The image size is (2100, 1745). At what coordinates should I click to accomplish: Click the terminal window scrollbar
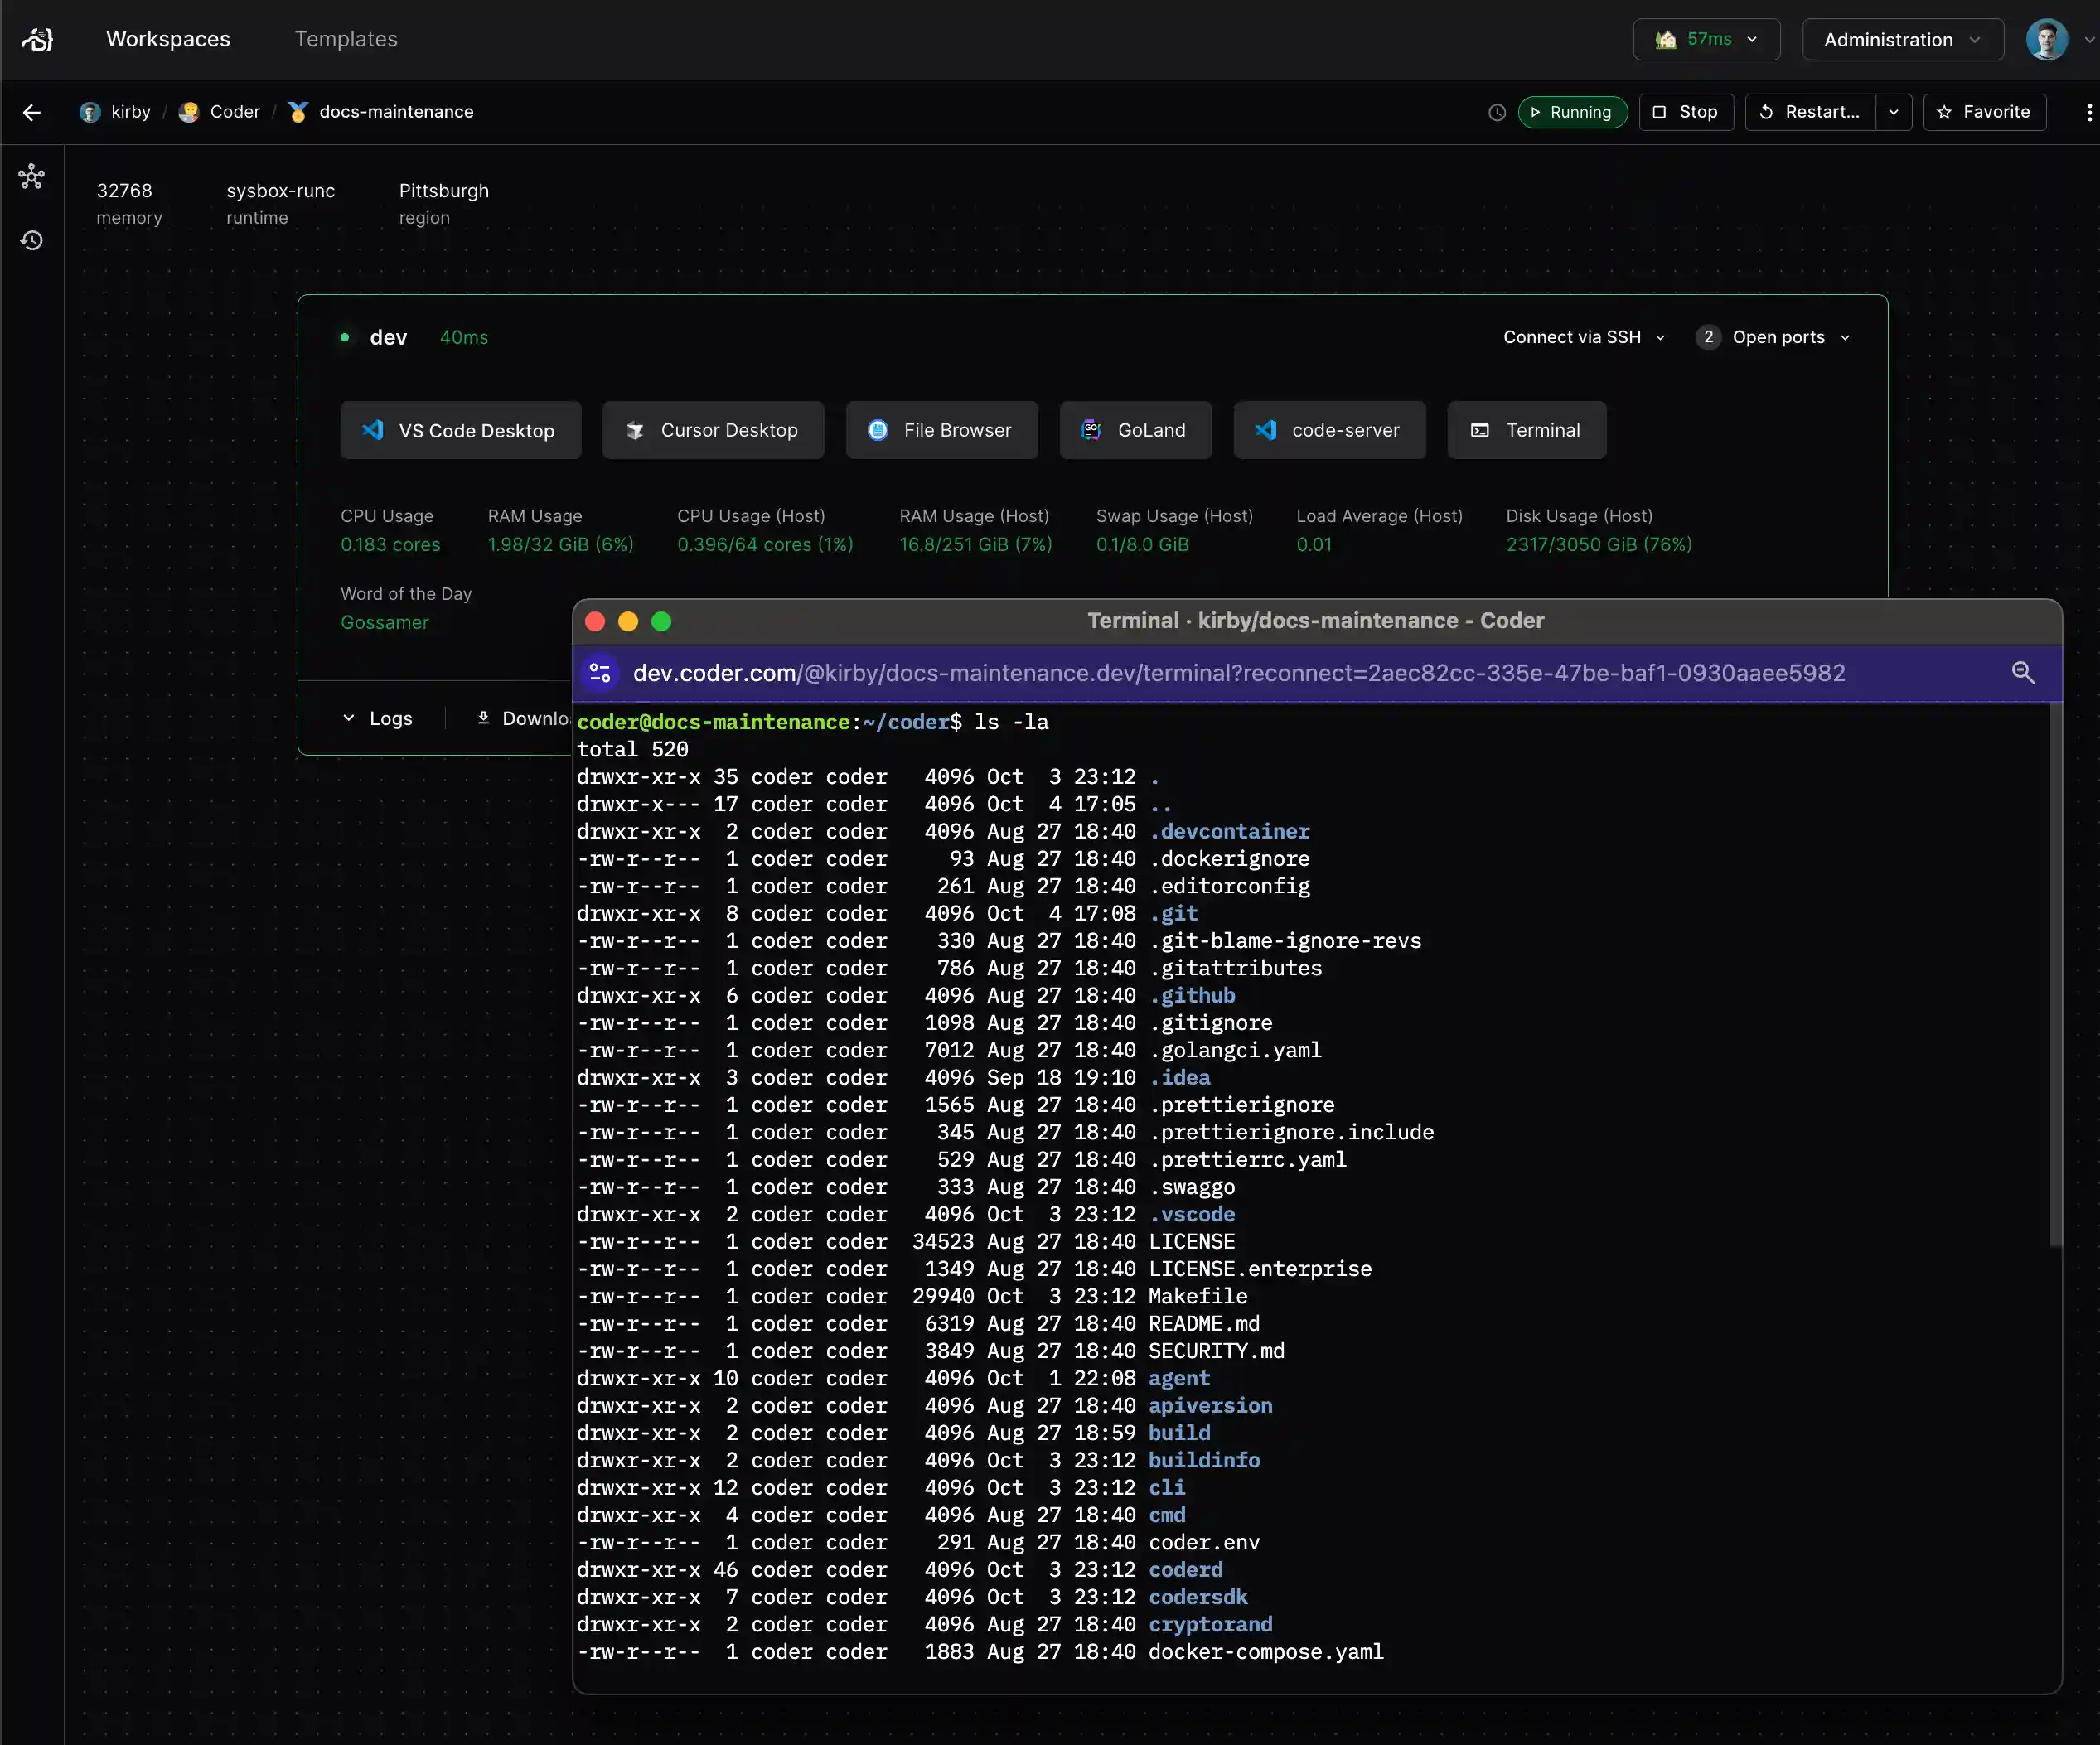(x=2055, y=975)
